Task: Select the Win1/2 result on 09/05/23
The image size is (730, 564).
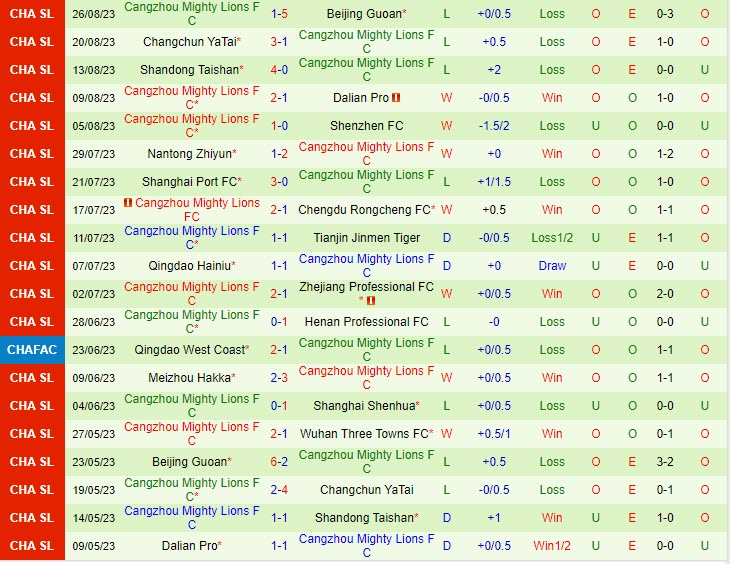Action: [x=552, y=545]
